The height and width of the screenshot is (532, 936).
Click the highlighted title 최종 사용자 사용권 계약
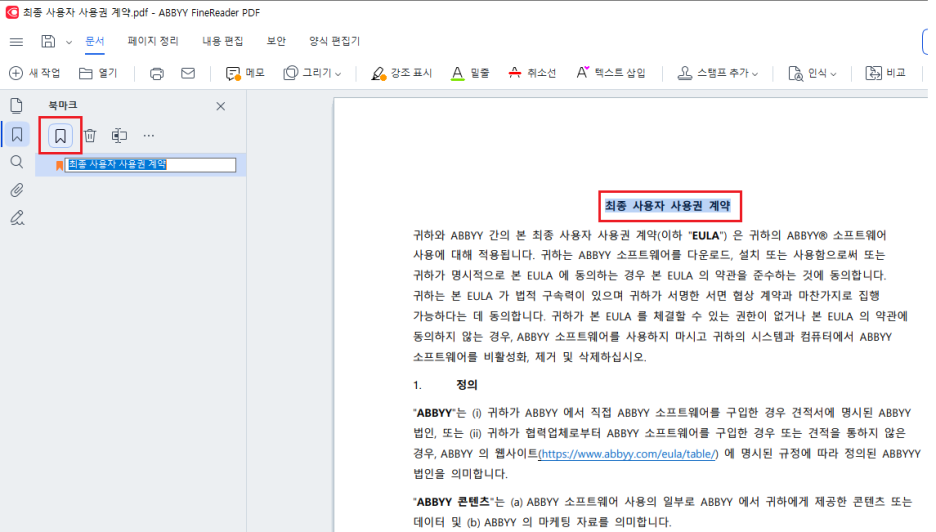click(668, 206)
